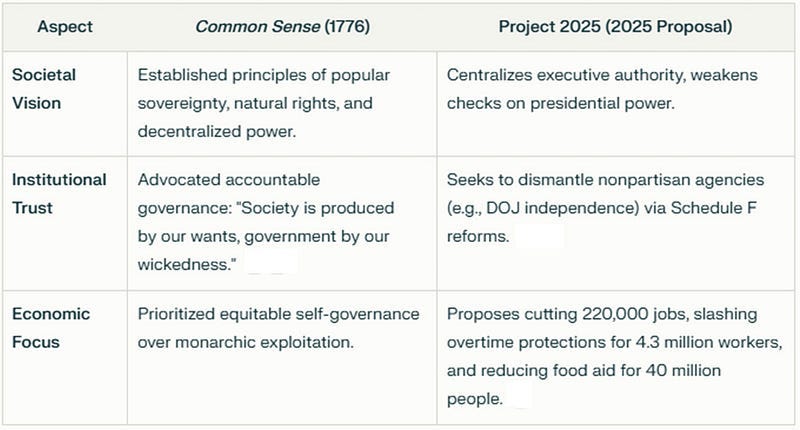The height and width of the screenshot is (430, 800).
Task: Select the "Common Sense (1776)" header cell
Action: pyautogui.click(x=282, y=27)
